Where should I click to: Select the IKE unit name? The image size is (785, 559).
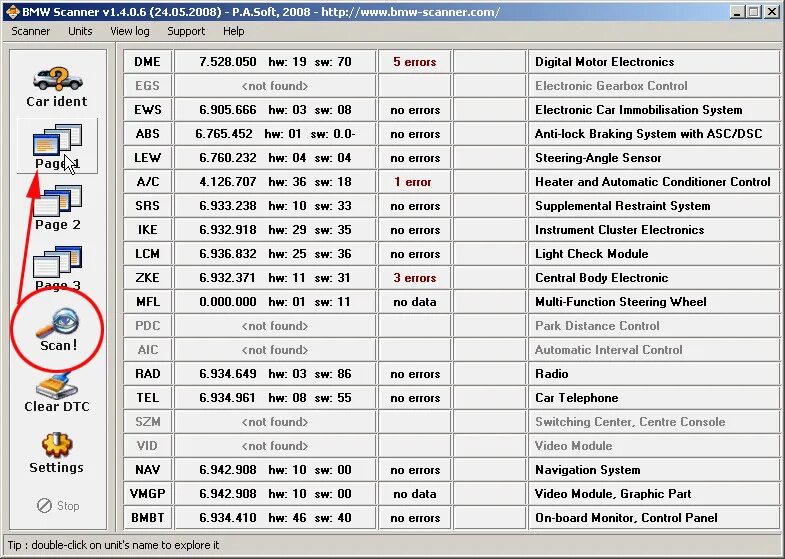(148, 230)
